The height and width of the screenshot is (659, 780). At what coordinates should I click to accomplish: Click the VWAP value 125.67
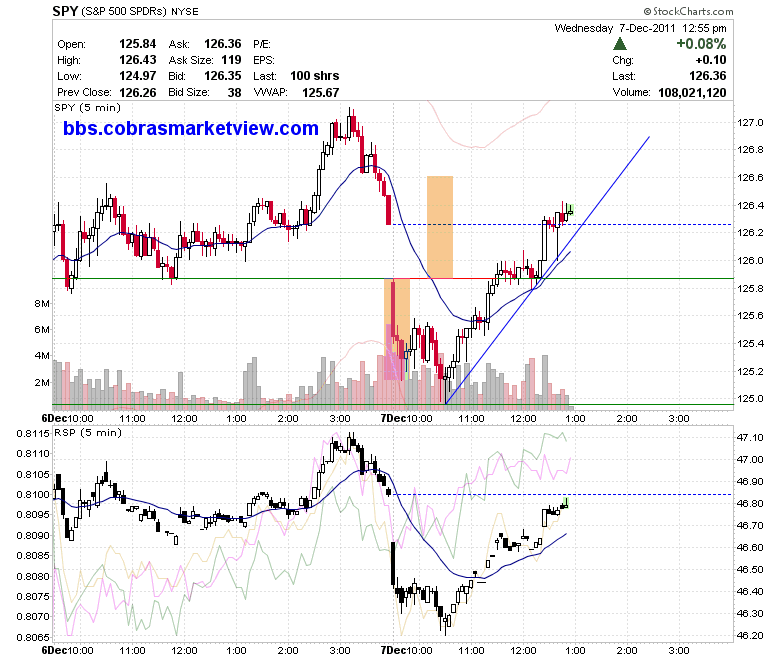(x=320, y=93)
